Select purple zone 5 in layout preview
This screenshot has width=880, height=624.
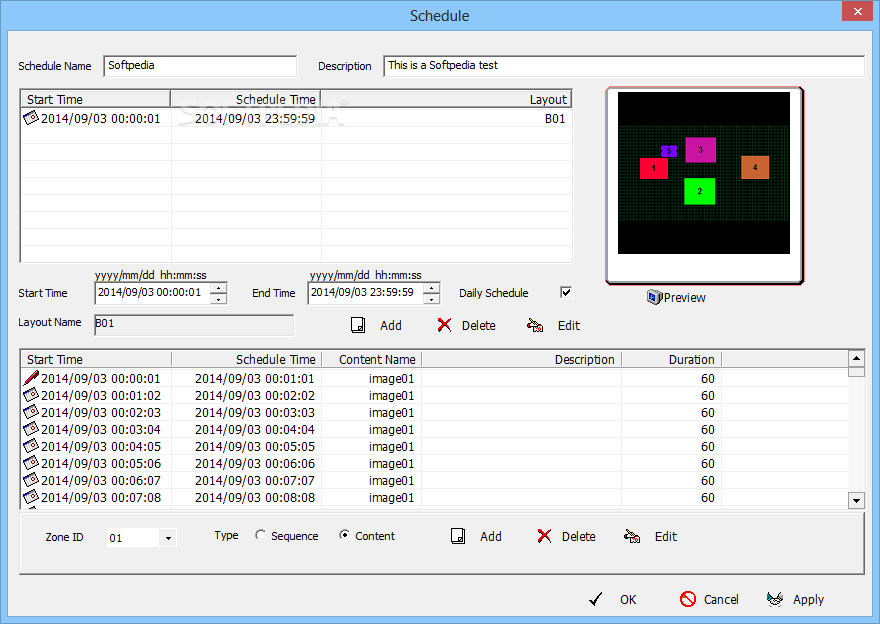click(668, 151)
